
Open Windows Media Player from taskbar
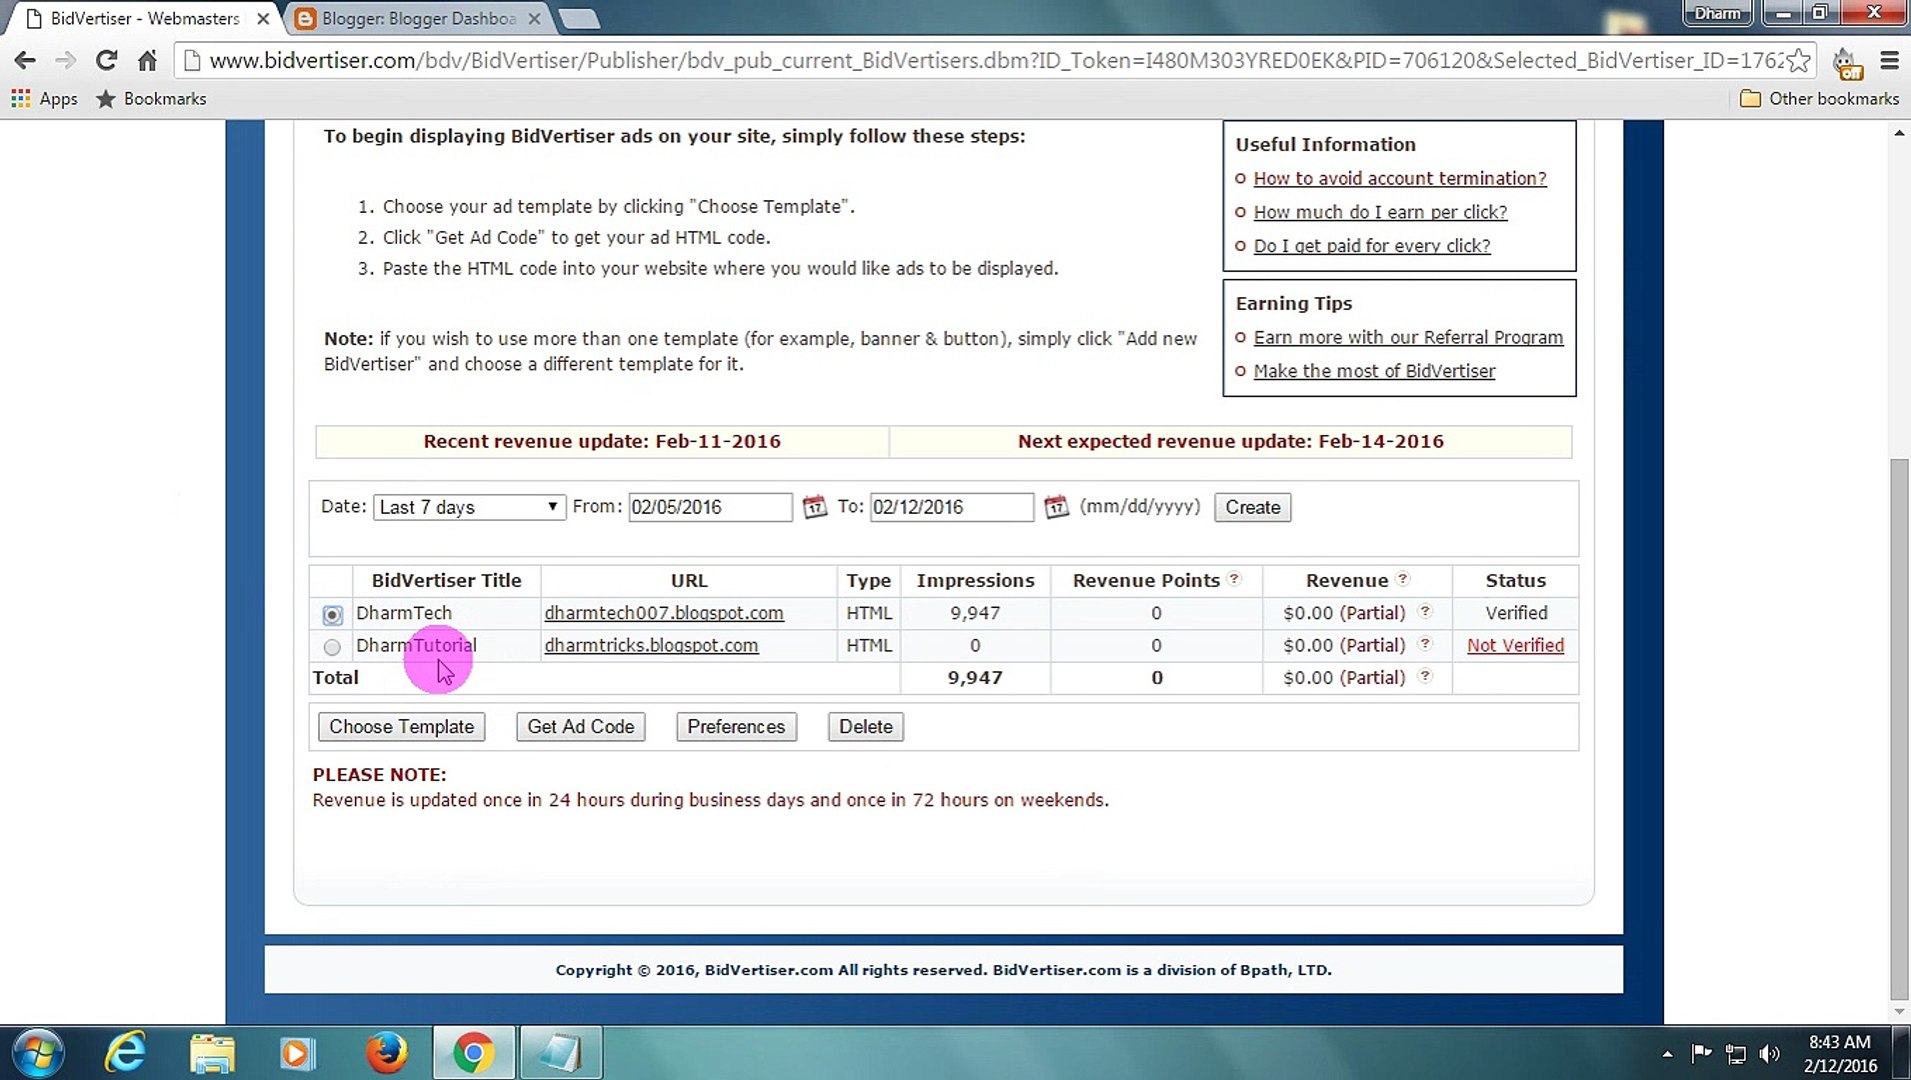(297, 1053)
